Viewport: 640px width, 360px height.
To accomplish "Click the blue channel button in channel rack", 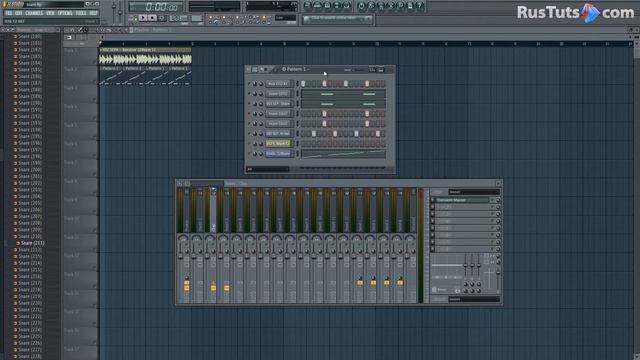I will pyautogui.click(x=278, y=154).
